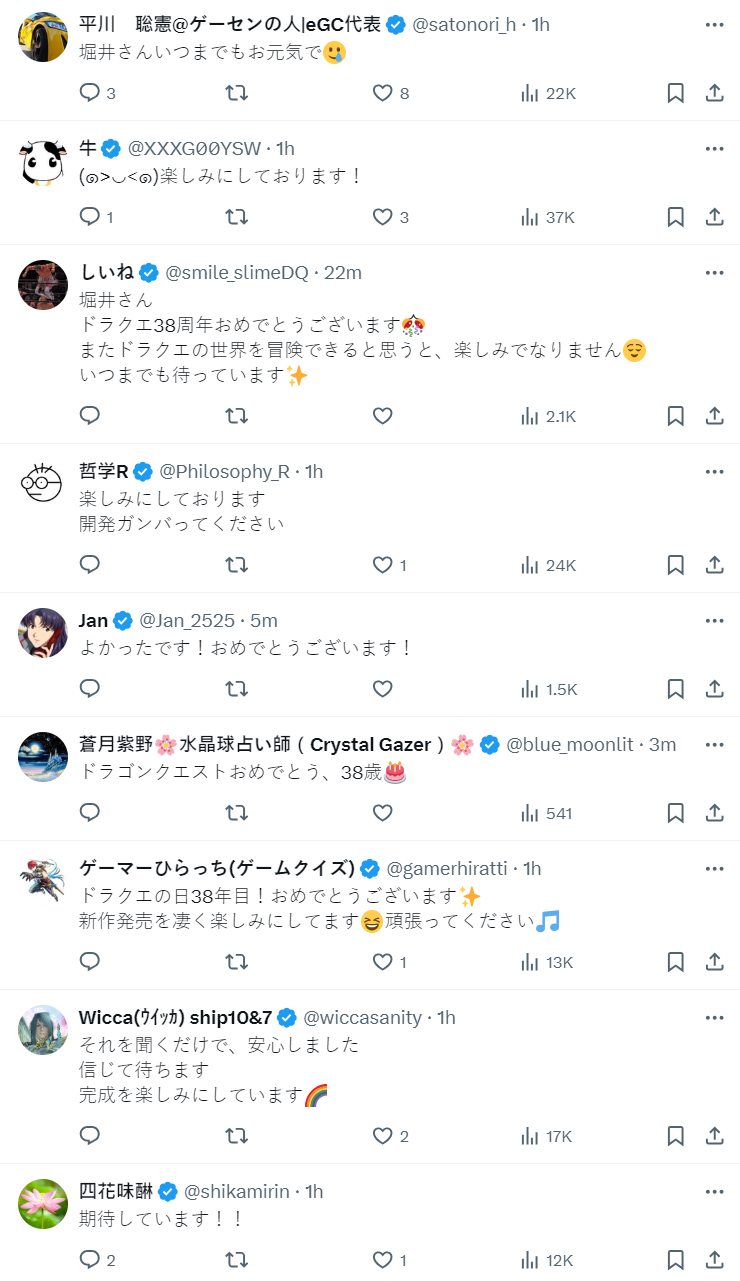Open more menu for しいね's tweet
Screen dimensions: 740x1281
click(714, 273)
